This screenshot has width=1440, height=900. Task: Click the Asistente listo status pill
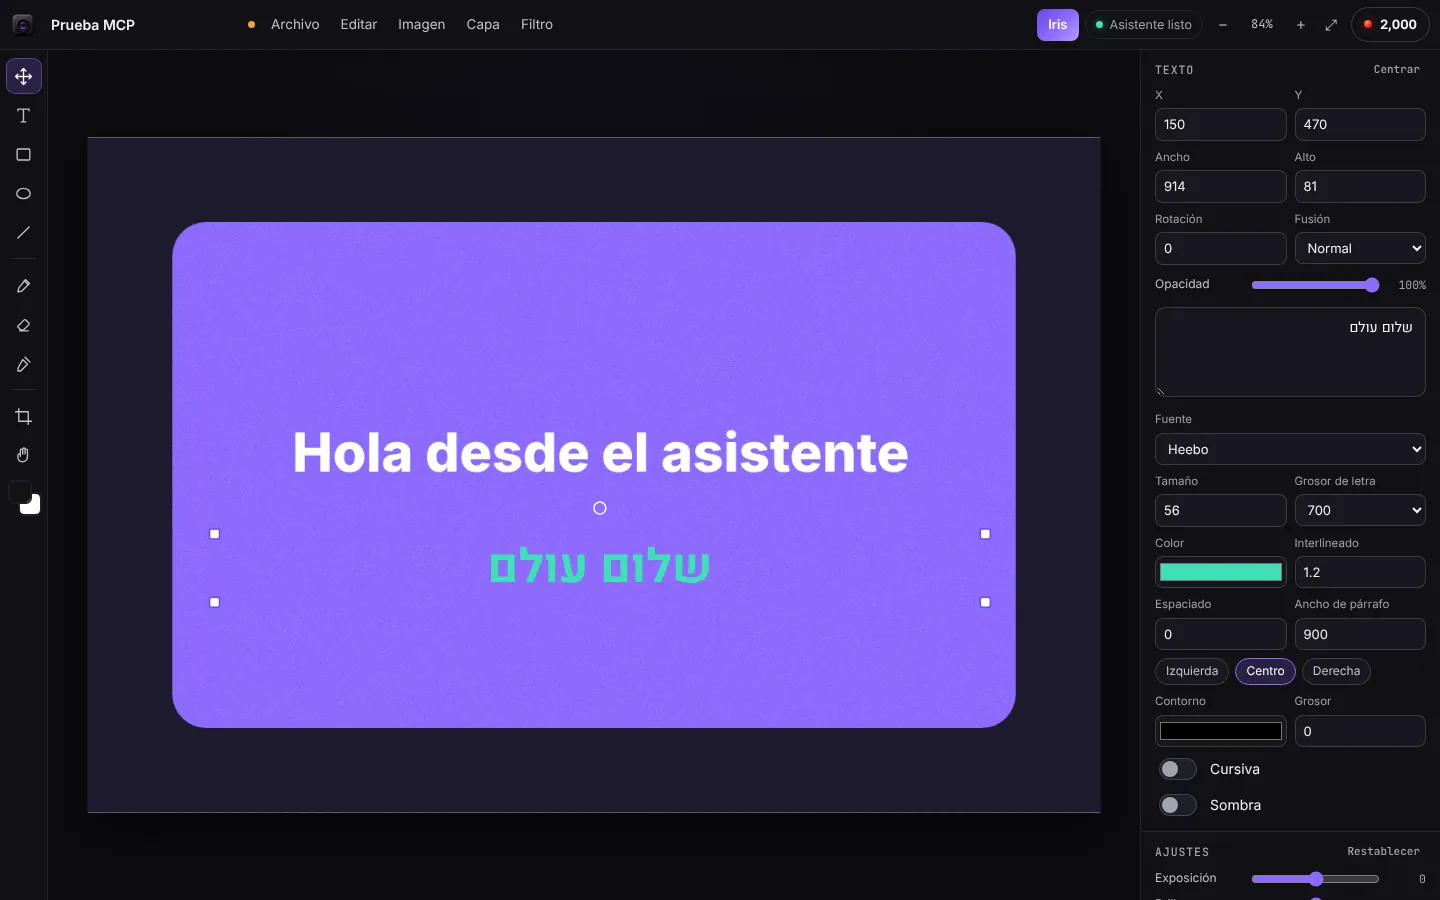point(1144,25)
